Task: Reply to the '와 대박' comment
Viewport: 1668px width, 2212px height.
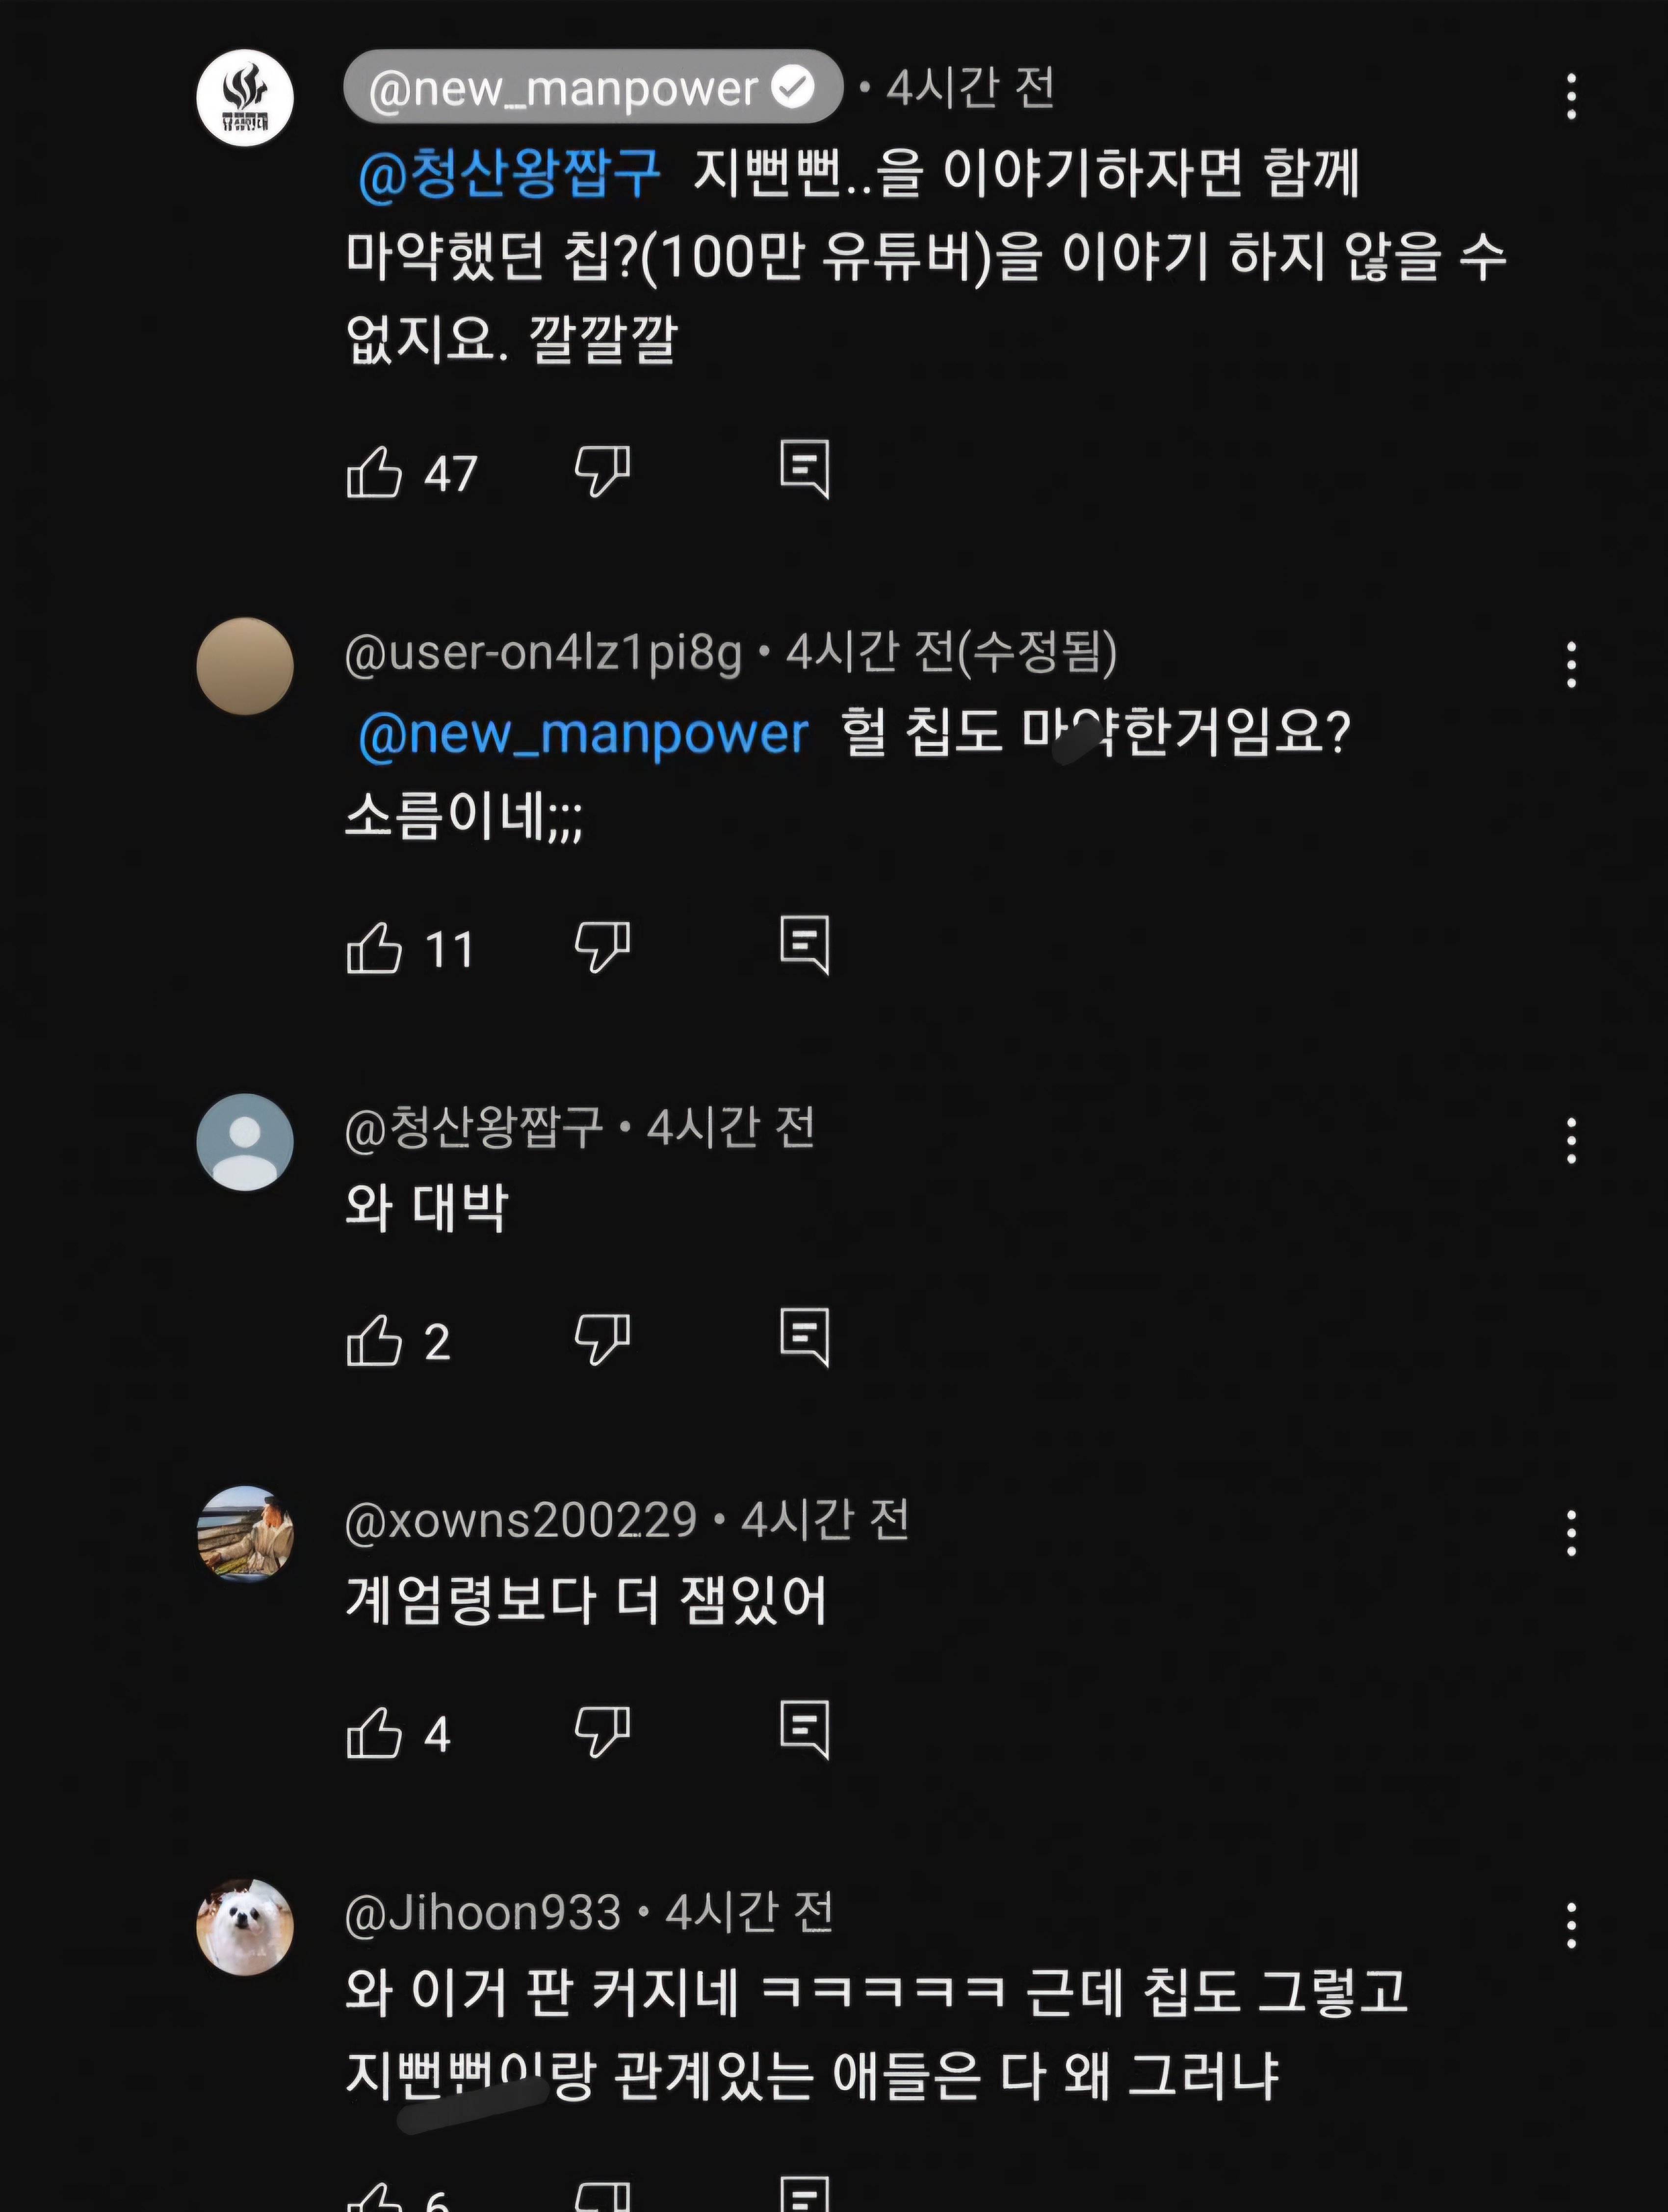Action: click(x=805, y=1336)
